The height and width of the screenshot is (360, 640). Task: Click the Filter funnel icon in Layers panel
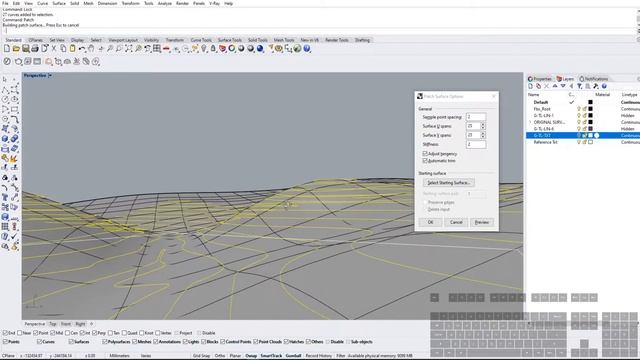click(579, 86)
